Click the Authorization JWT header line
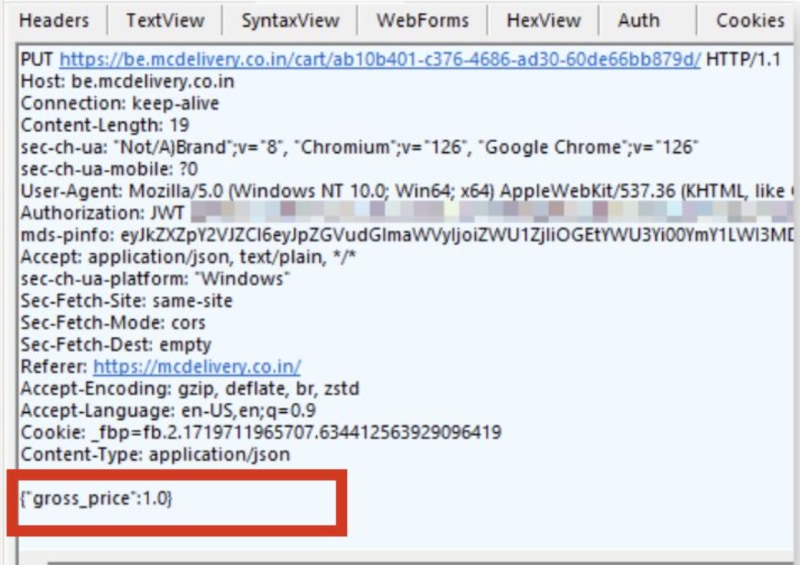The height and width of the screenshot is (565, 800). click(100, 214)
